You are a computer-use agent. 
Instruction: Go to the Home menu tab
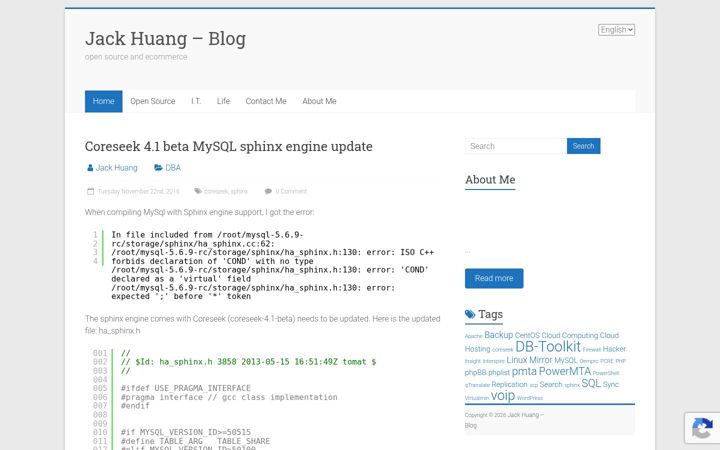click(x=103, y=101)
